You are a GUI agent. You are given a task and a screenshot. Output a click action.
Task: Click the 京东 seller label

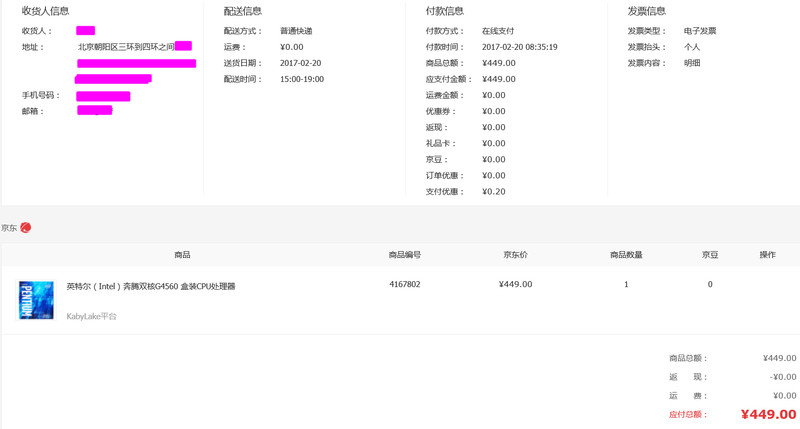coord(9,228)
